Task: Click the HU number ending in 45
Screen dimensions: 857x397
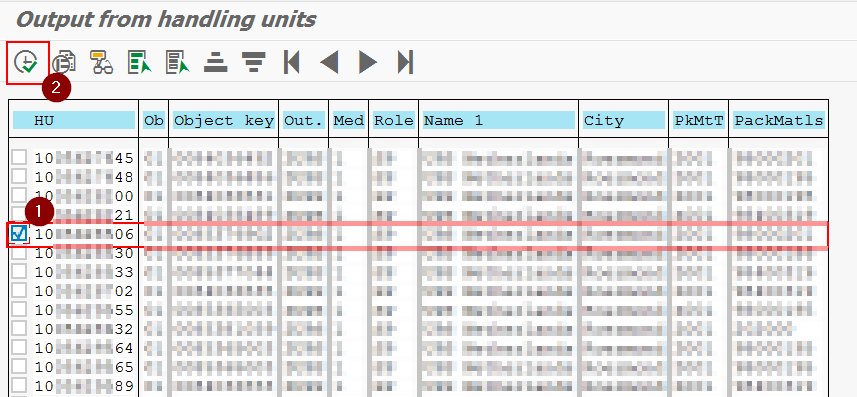Action: coord(84,159)
